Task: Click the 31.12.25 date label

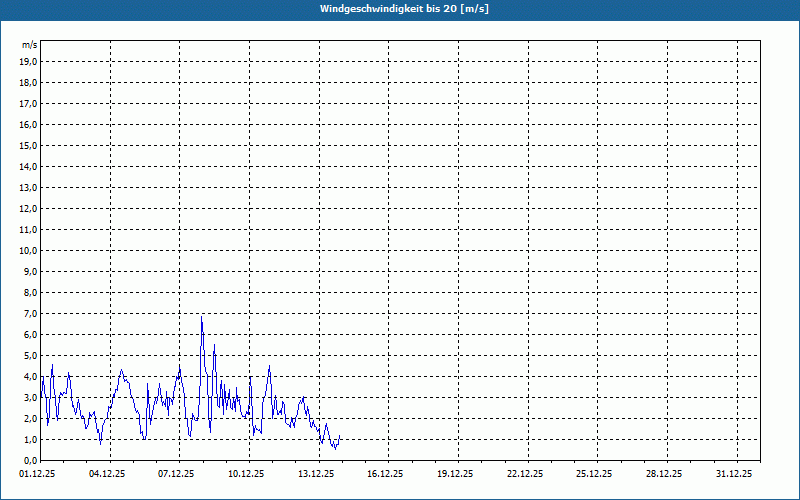Action: click(733, 474)
